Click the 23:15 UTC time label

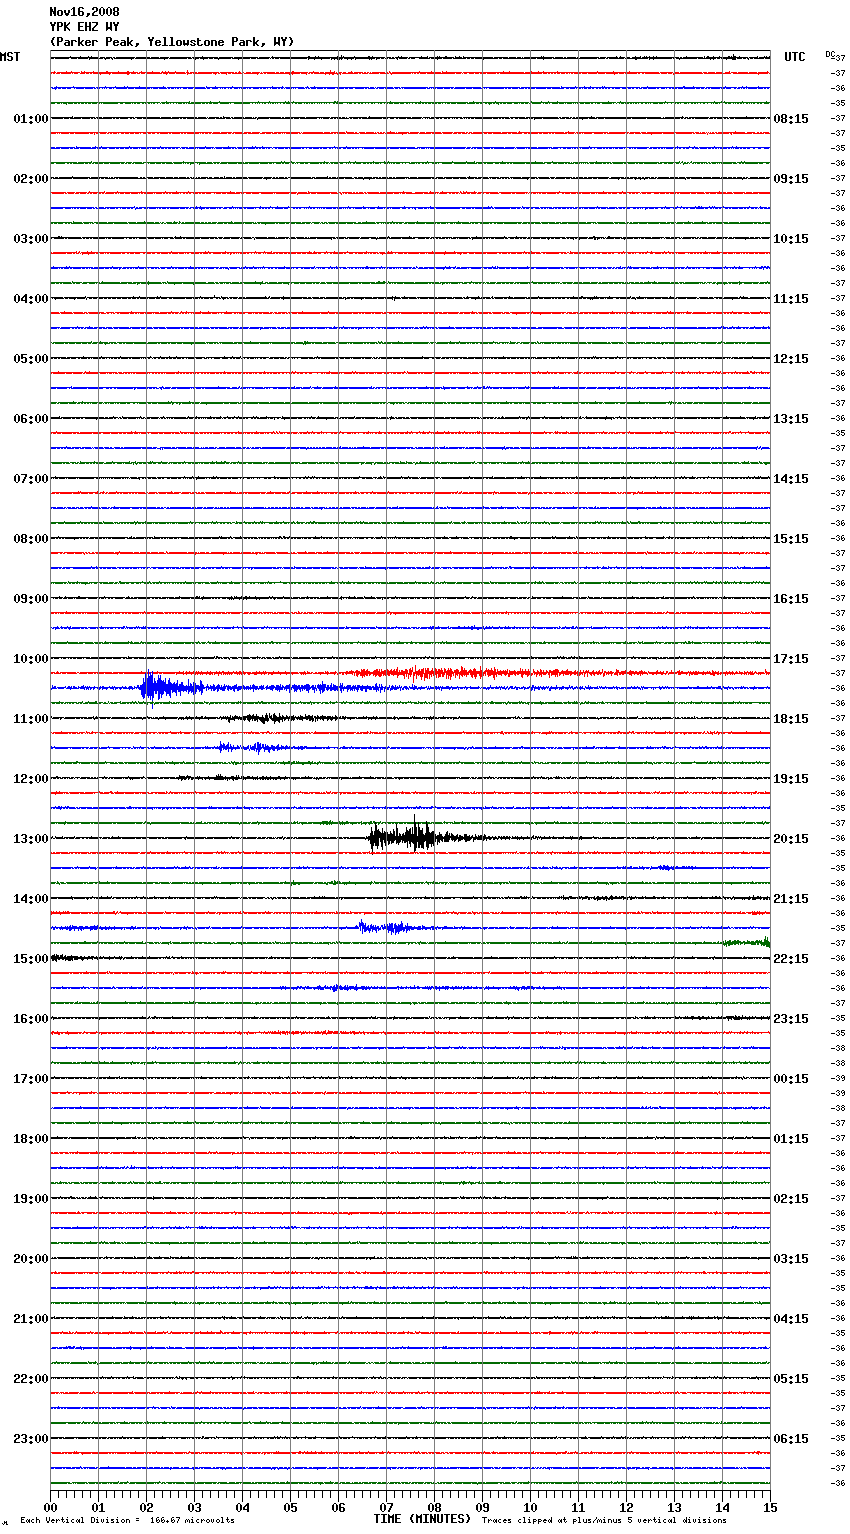[x=791, y=1019]
